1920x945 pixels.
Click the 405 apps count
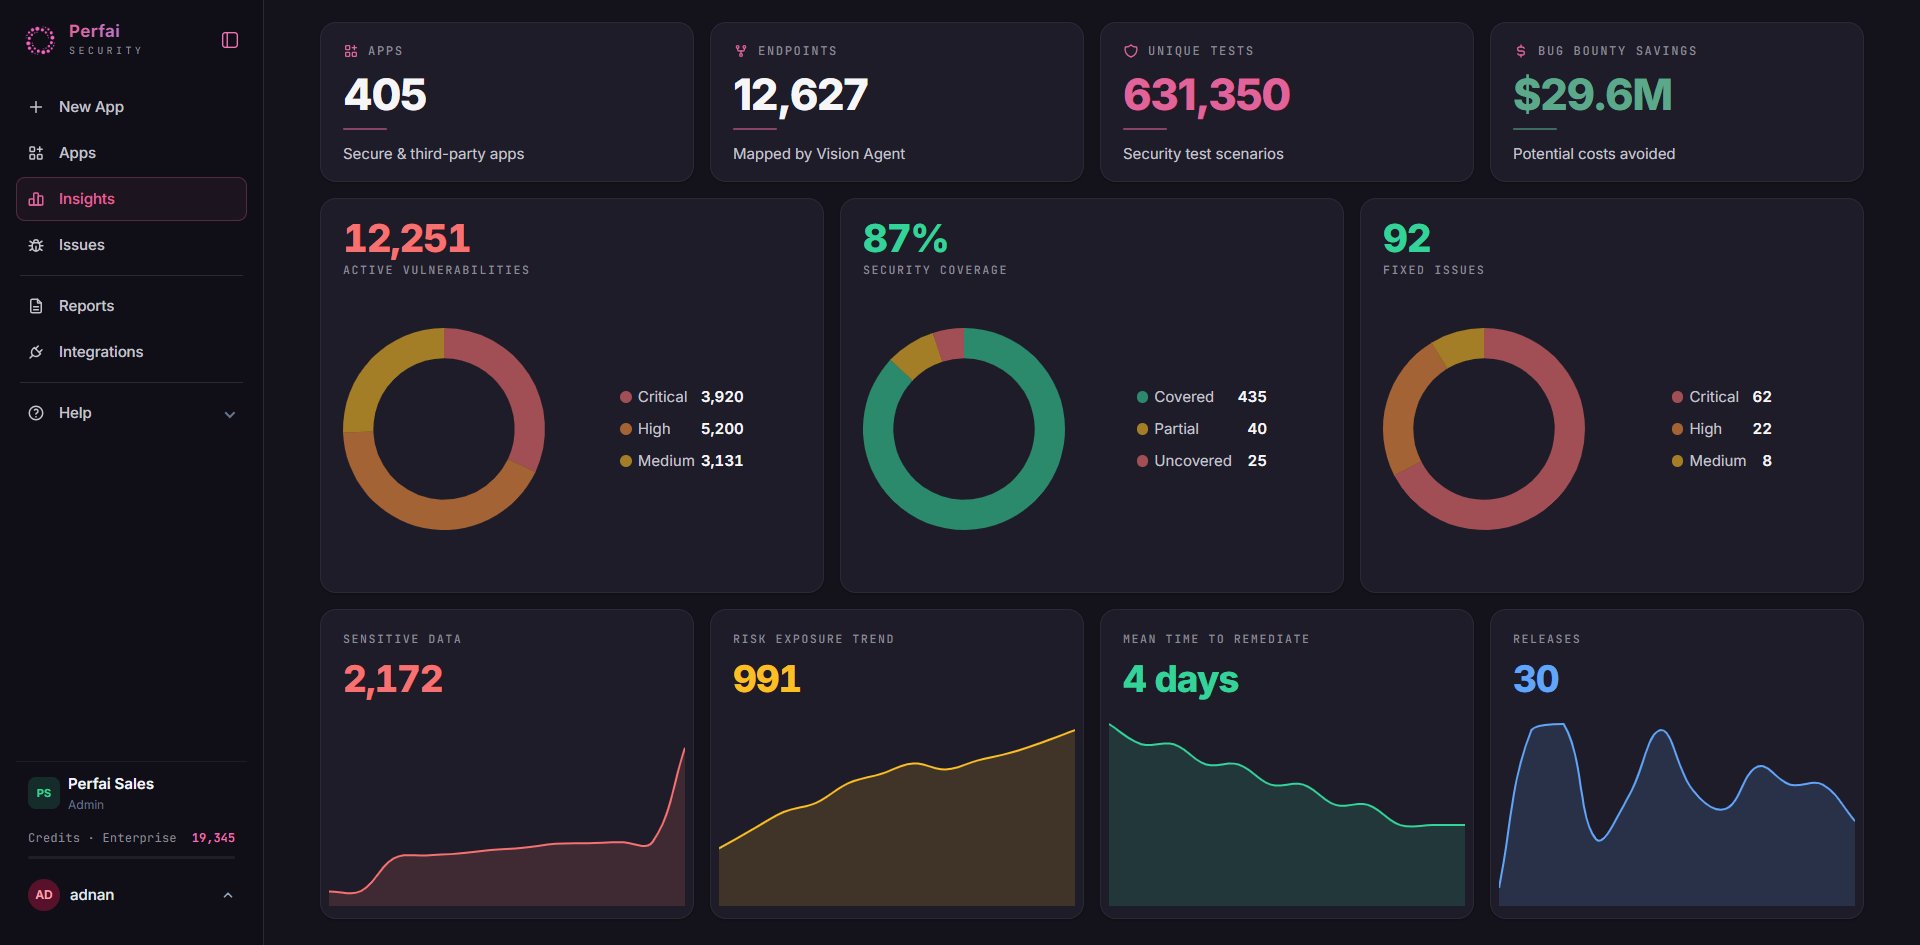tap(385, 95)
